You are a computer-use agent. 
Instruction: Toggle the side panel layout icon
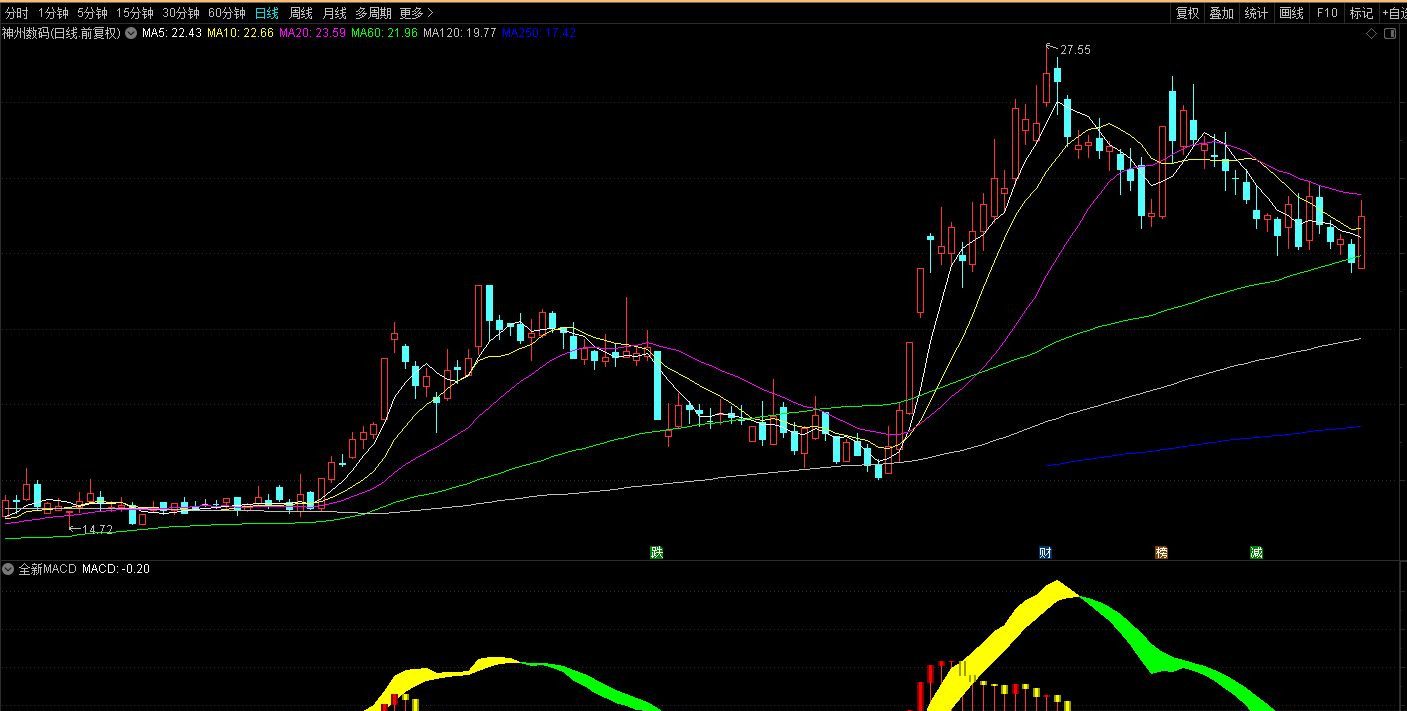click(1390, 33)
